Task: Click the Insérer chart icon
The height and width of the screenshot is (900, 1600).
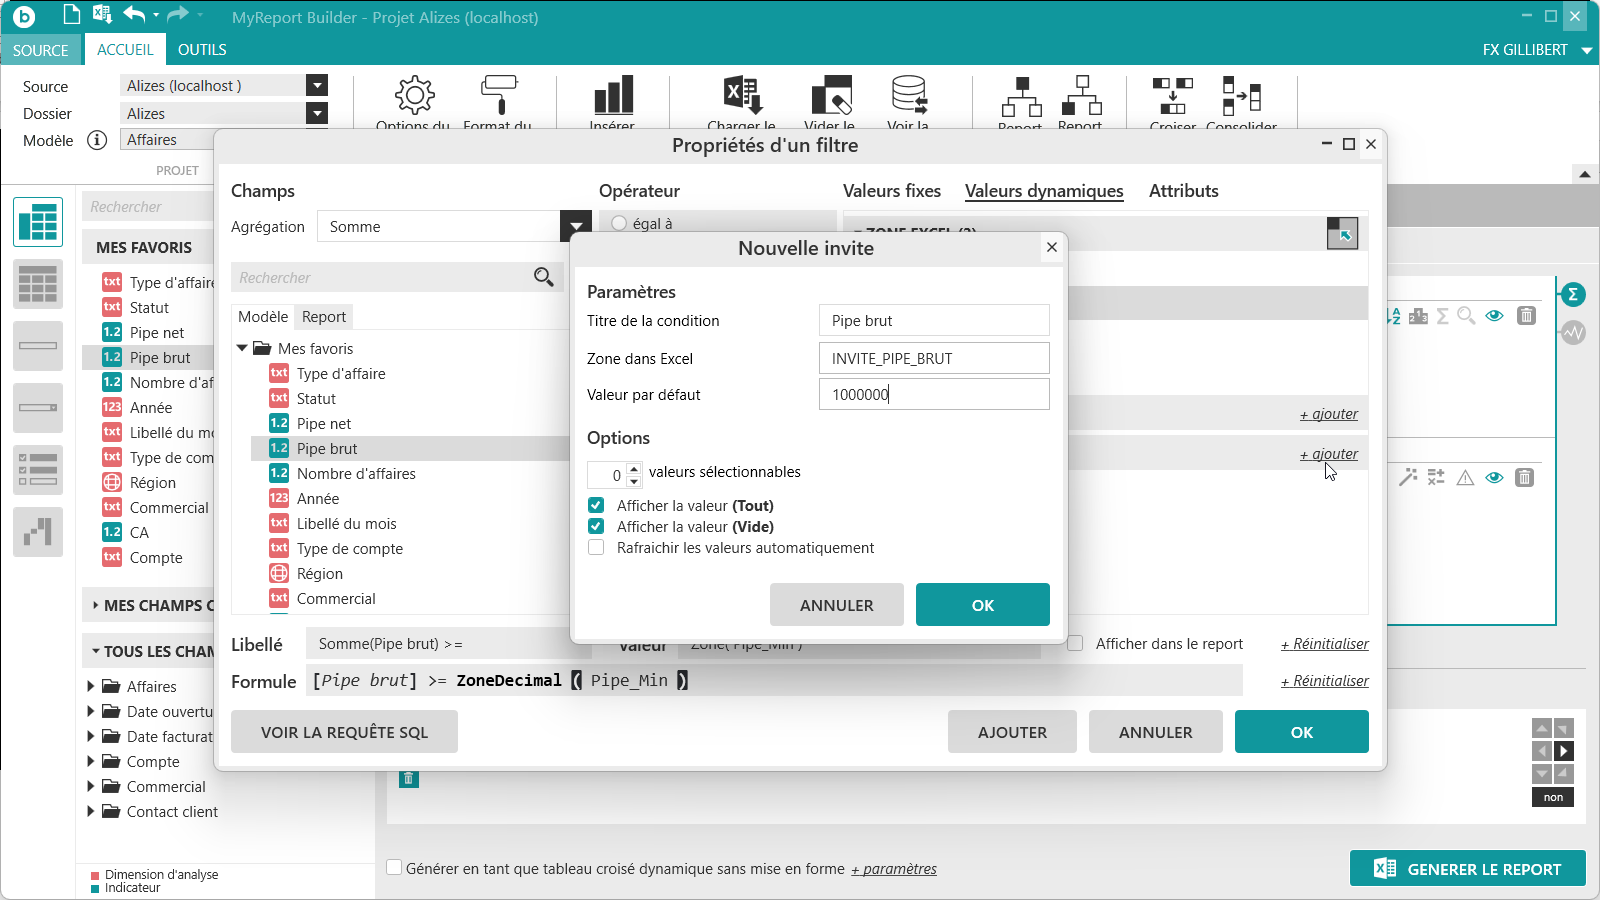Action: point(612,96)
